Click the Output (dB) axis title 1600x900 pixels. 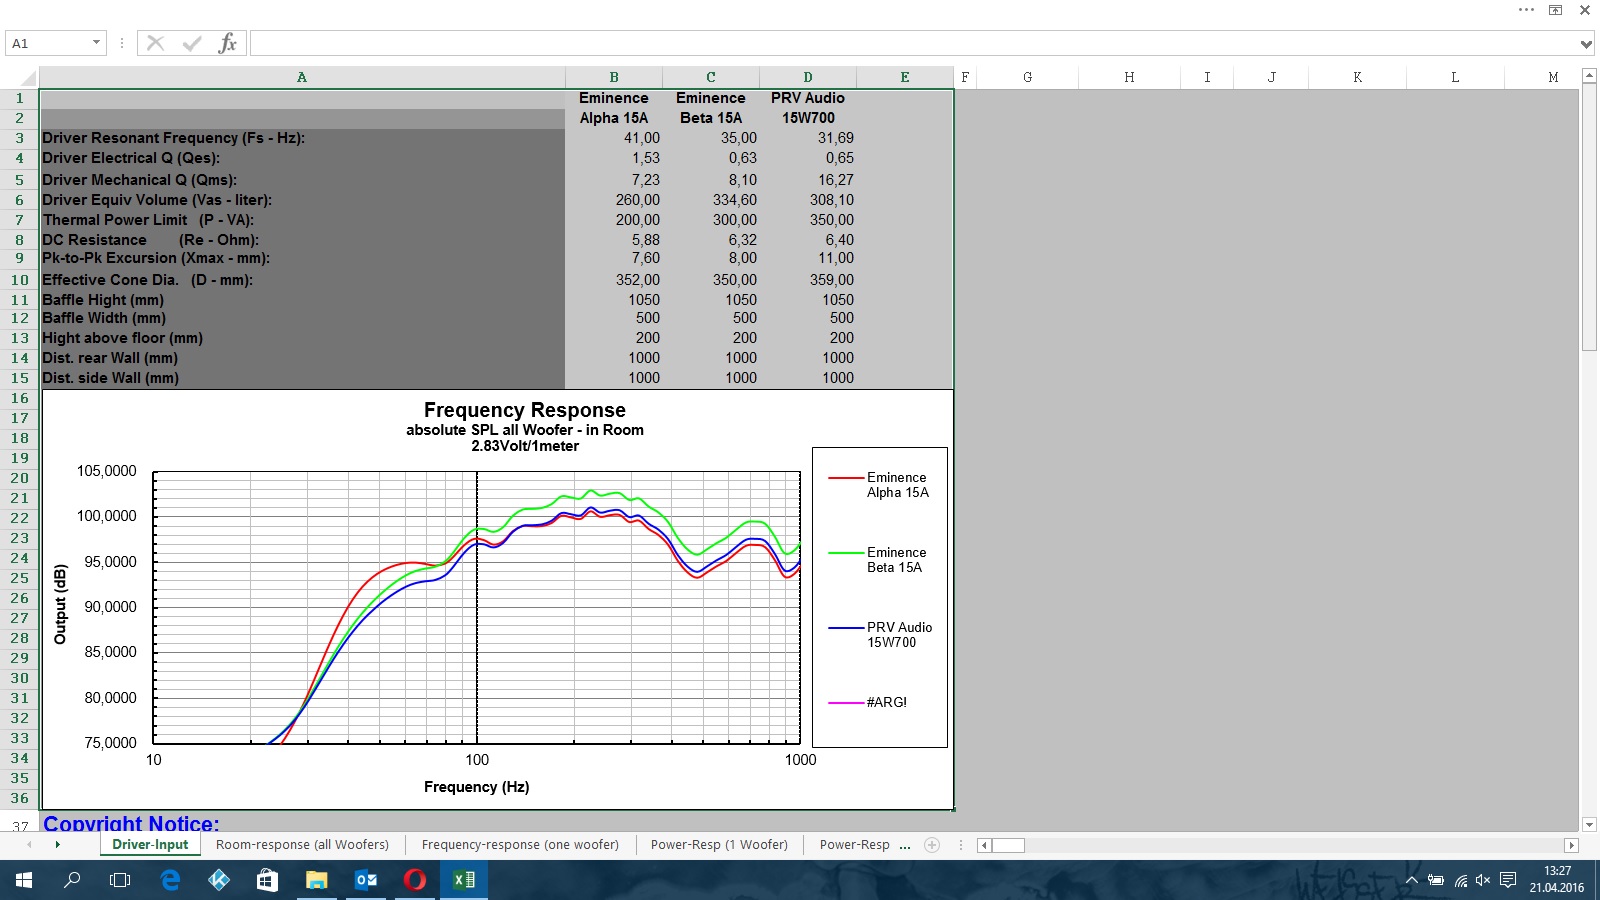tap(60, 604)
